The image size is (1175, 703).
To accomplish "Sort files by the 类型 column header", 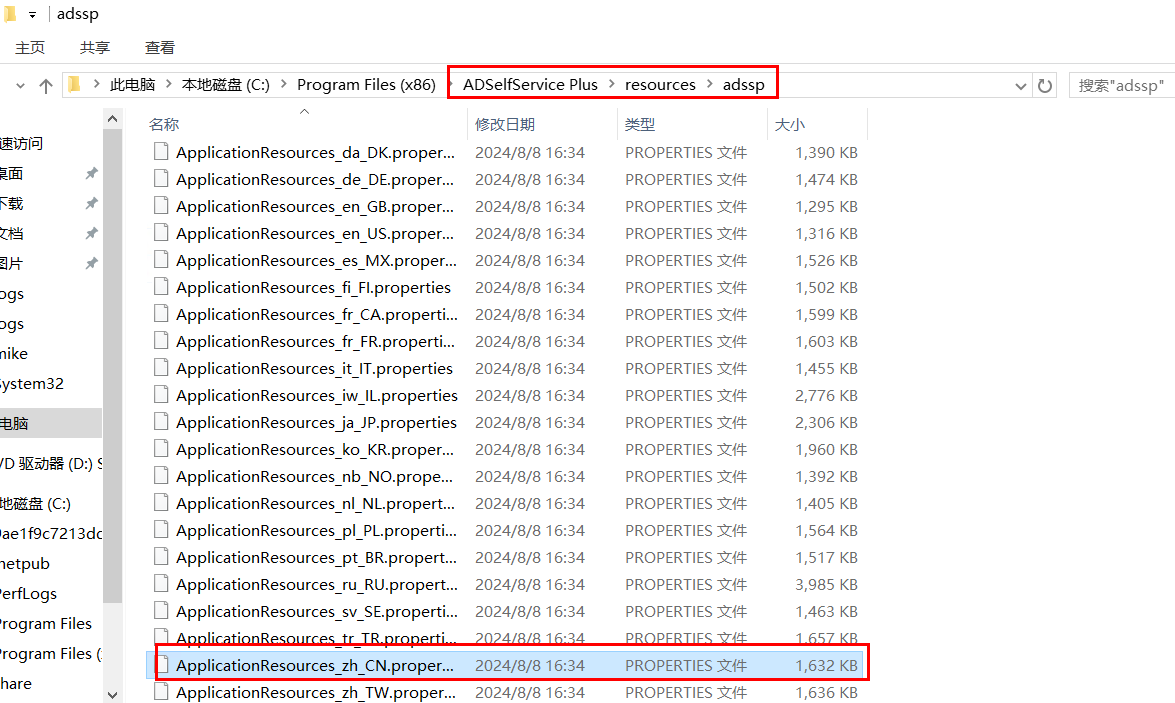I will (x=692, y=124).
